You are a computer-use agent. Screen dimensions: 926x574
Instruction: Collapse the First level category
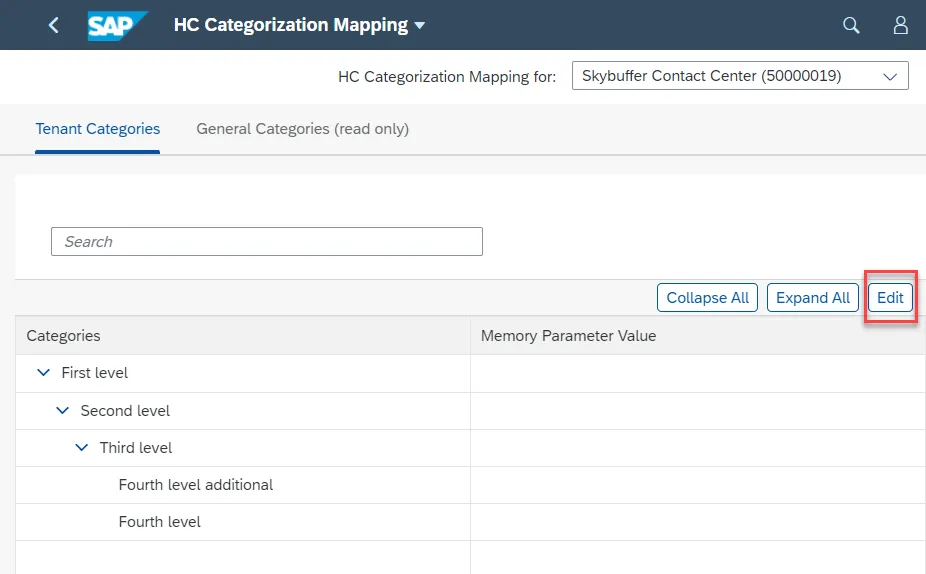coord(43,373)
